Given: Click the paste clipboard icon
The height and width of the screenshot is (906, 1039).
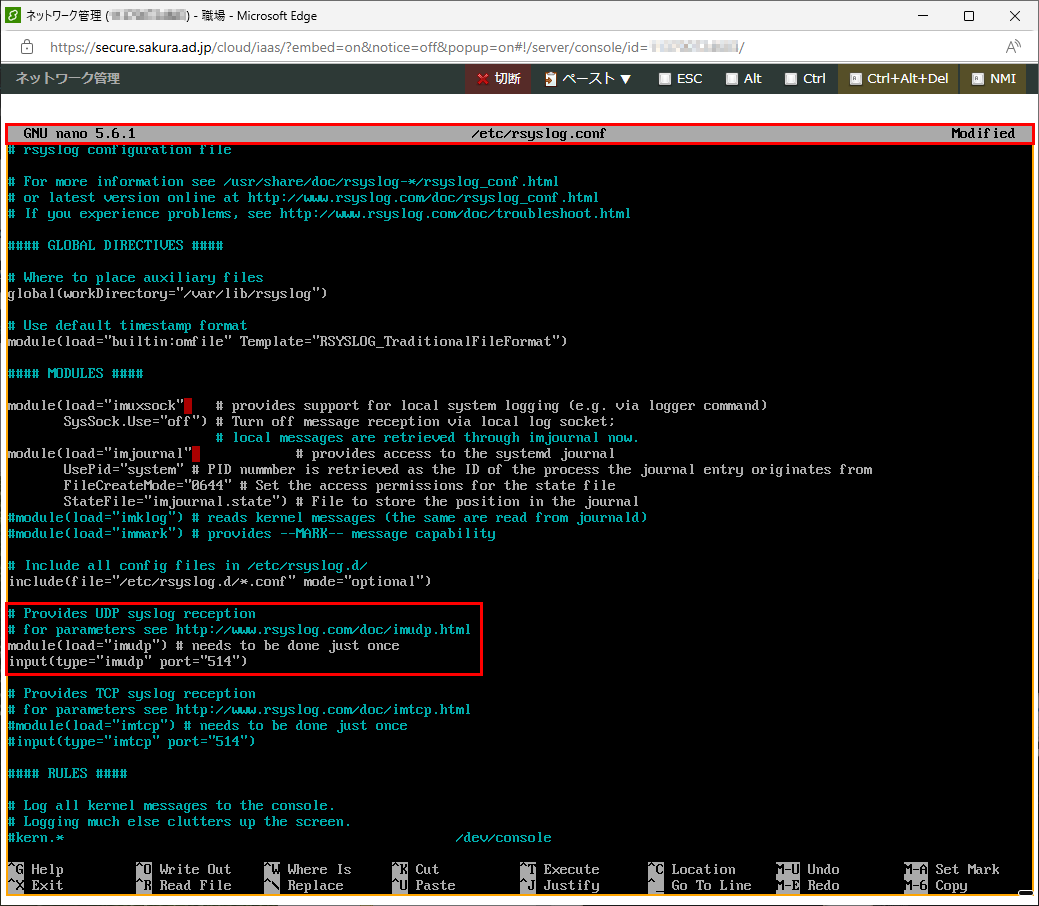Looking at the screenshot, I should click(x=550, y=79).
